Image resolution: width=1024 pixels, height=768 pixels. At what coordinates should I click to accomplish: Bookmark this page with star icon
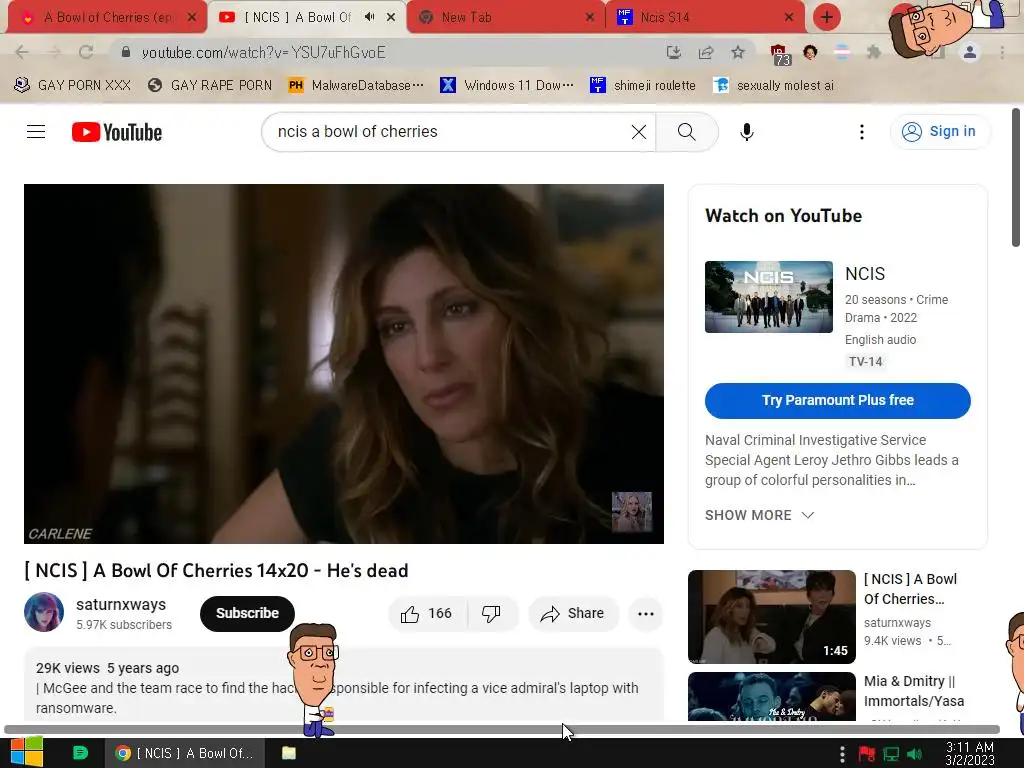click(x=737, y=52)
